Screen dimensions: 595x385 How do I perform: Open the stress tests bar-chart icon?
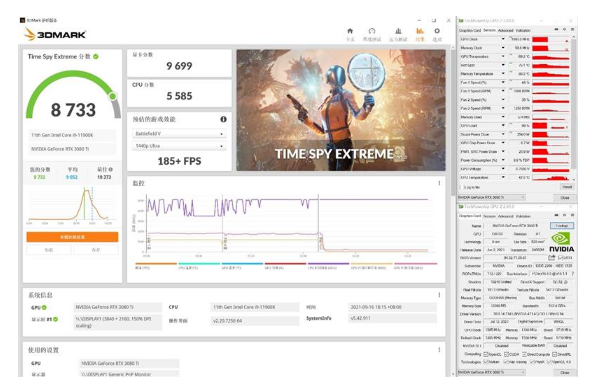point(398,31)
